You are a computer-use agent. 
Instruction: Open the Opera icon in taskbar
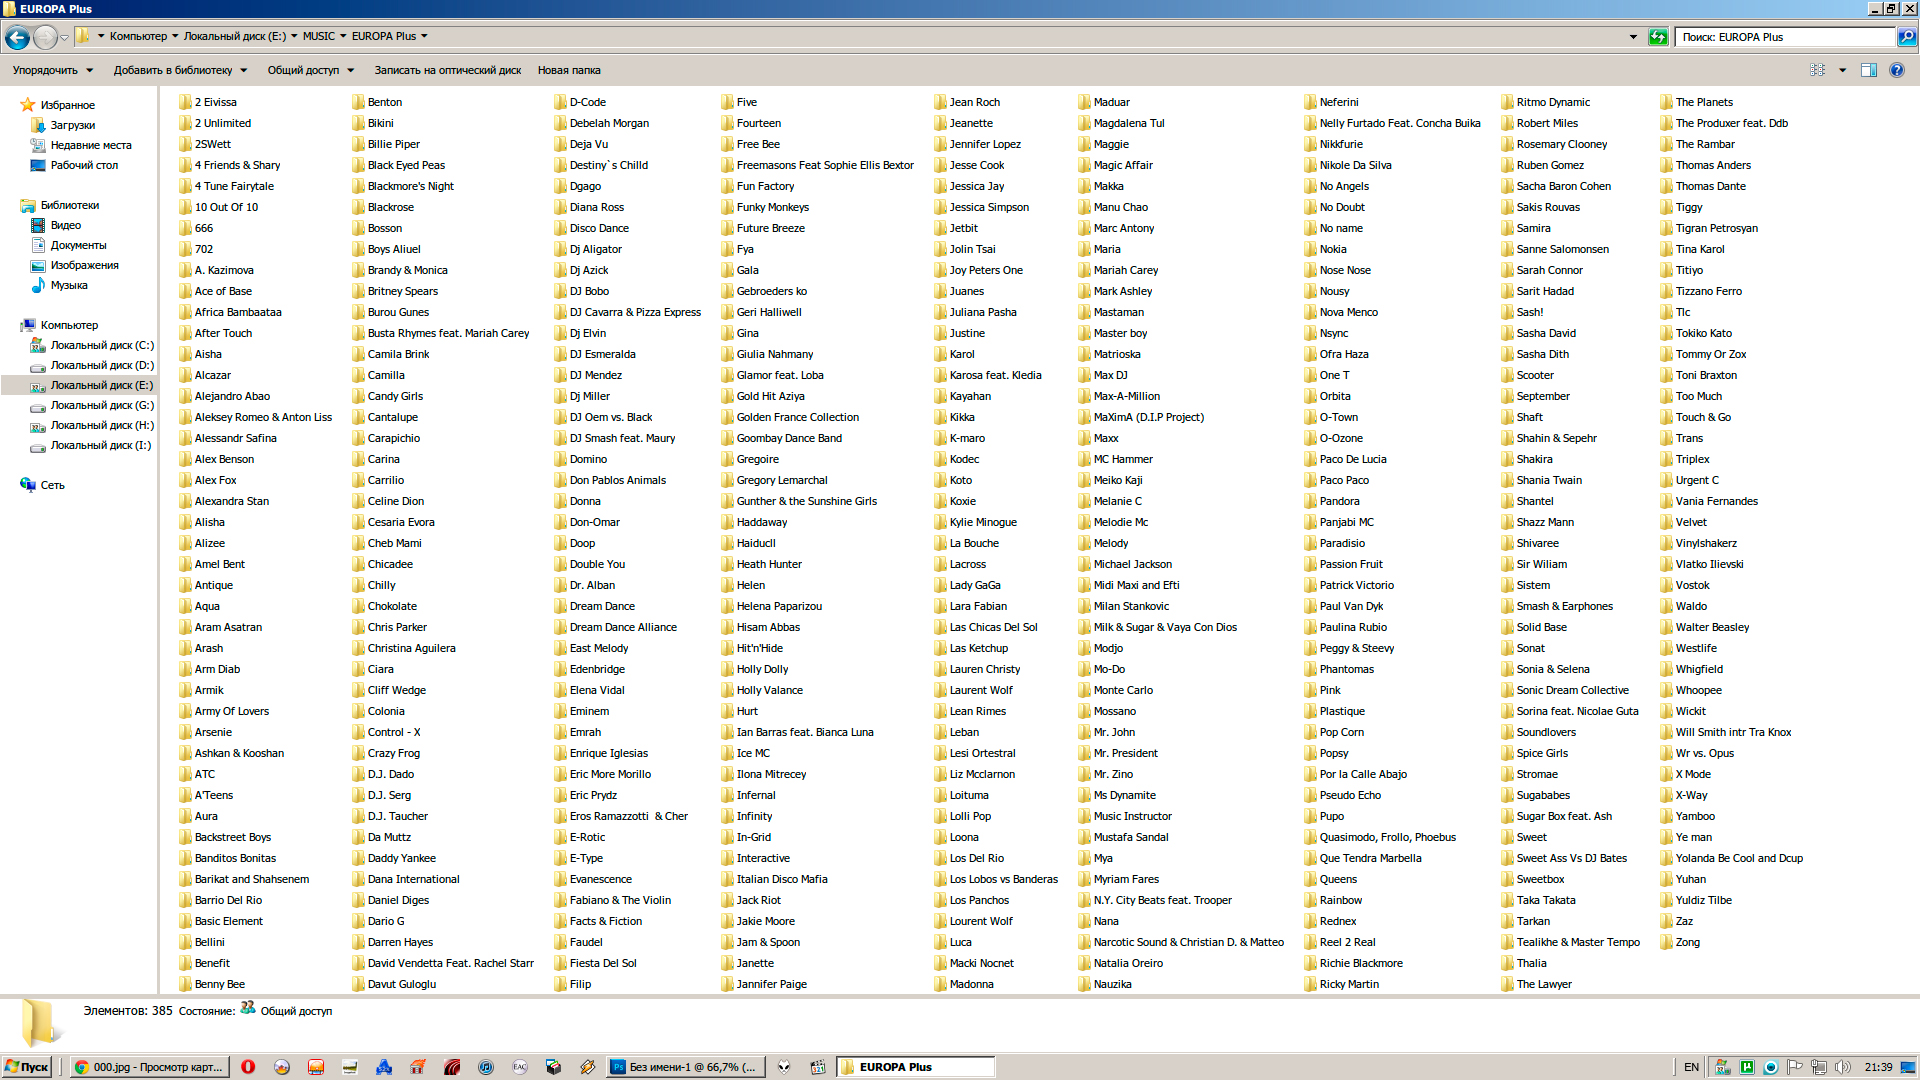pyautogui.click(x=248, y=1067)
